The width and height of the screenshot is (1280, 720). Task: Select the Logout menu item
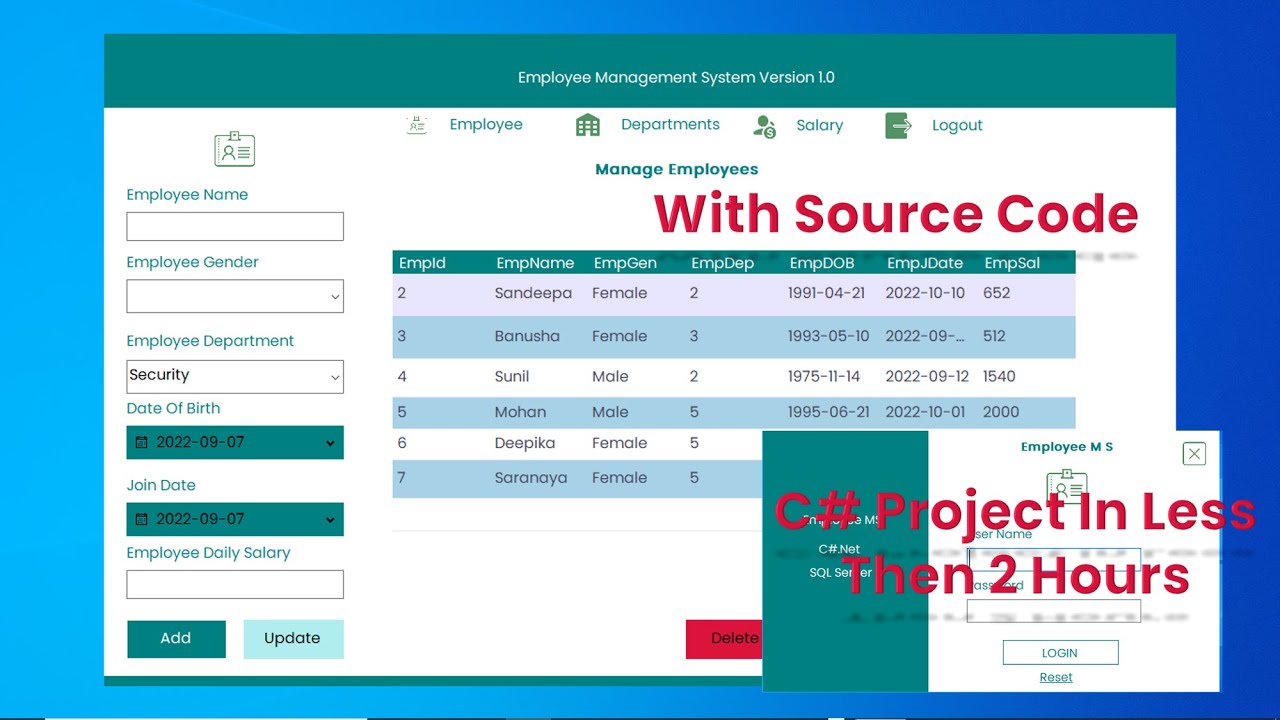[957, 126]
